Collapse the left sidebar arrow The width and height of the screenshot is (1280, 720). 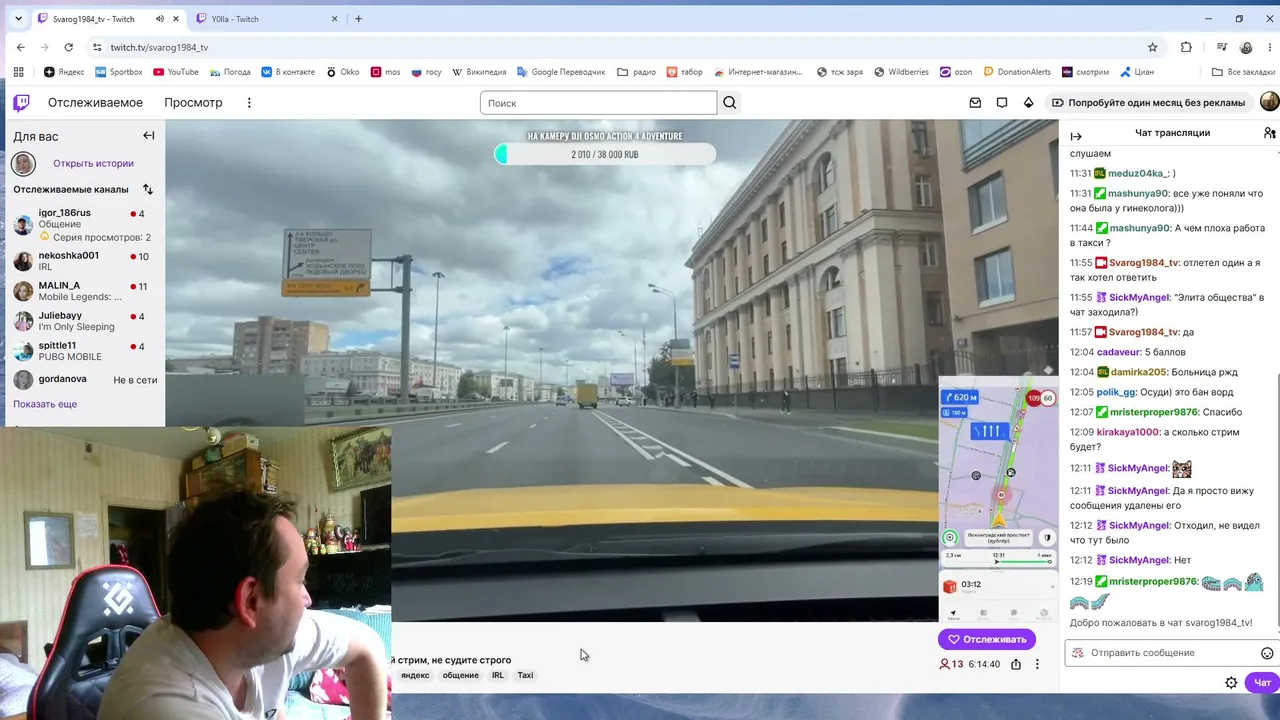(x=148, y=135)
